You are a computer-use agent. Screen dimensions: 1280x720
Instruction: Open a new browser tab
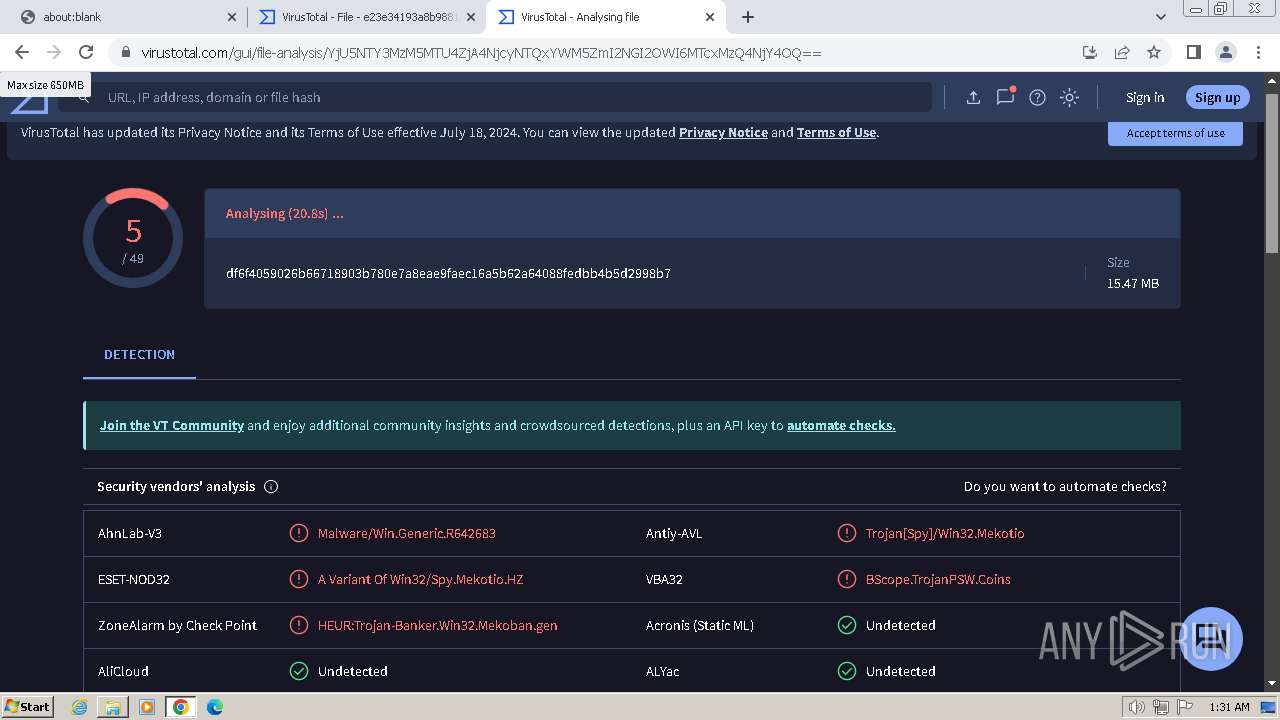[748, 17]
